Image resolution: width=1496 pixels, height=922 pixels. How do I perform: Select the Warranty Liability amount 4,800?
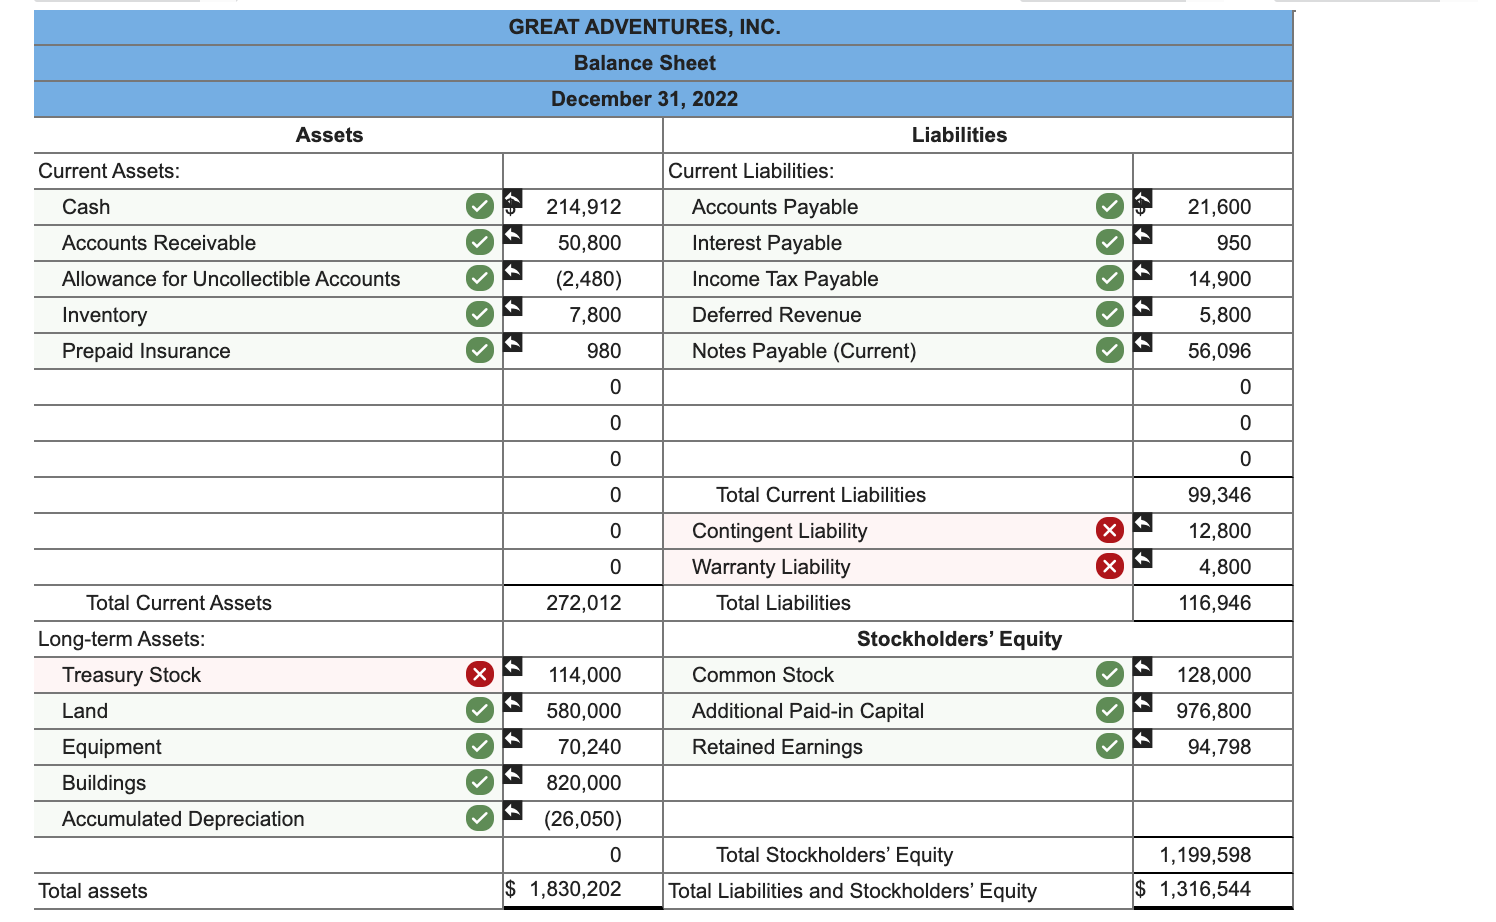(x=1213, y=567)
